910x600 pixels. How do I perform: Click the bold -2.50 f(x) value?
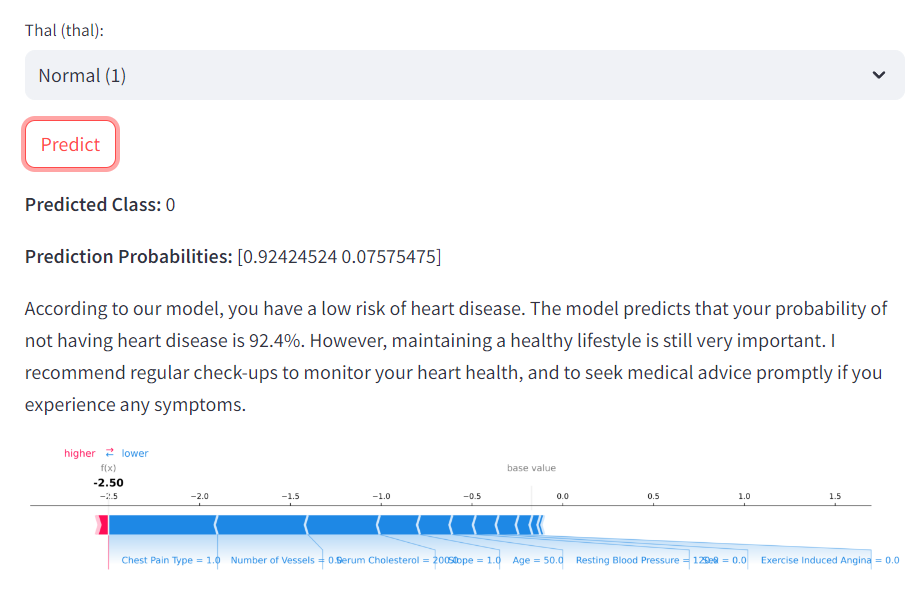[108, 483]
